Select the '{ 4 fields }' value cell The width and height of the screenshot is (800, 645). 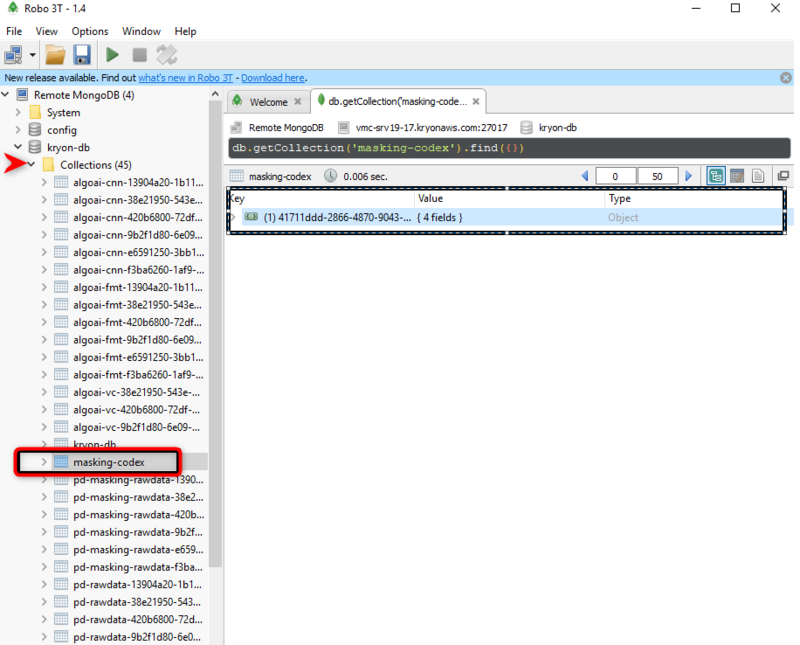[440, 217]
